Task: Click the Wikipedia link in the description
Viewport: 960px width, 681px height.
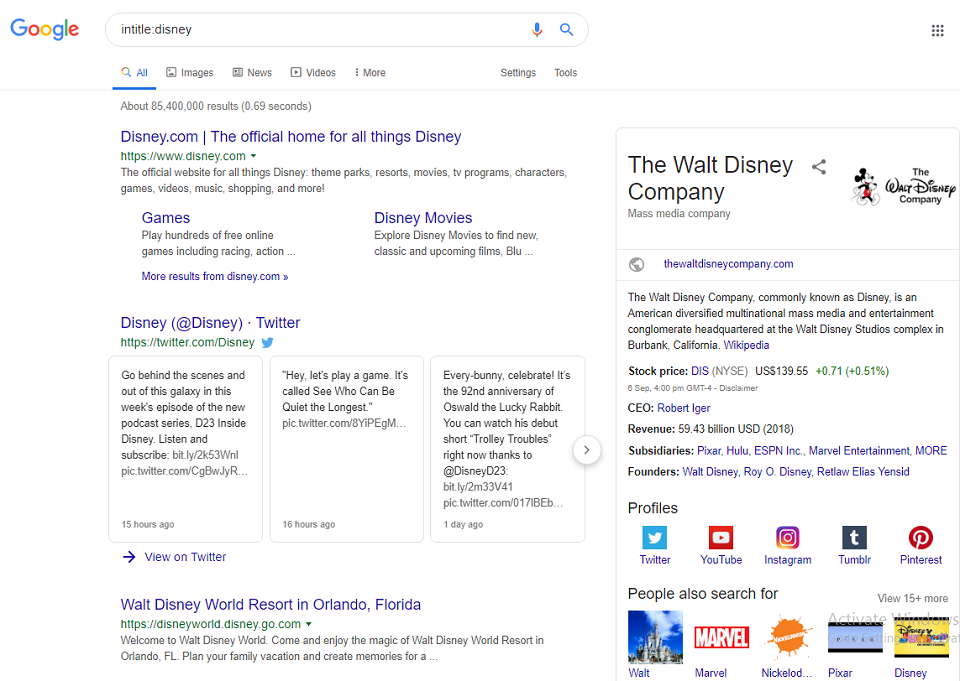Action: (x=746, y=345)
